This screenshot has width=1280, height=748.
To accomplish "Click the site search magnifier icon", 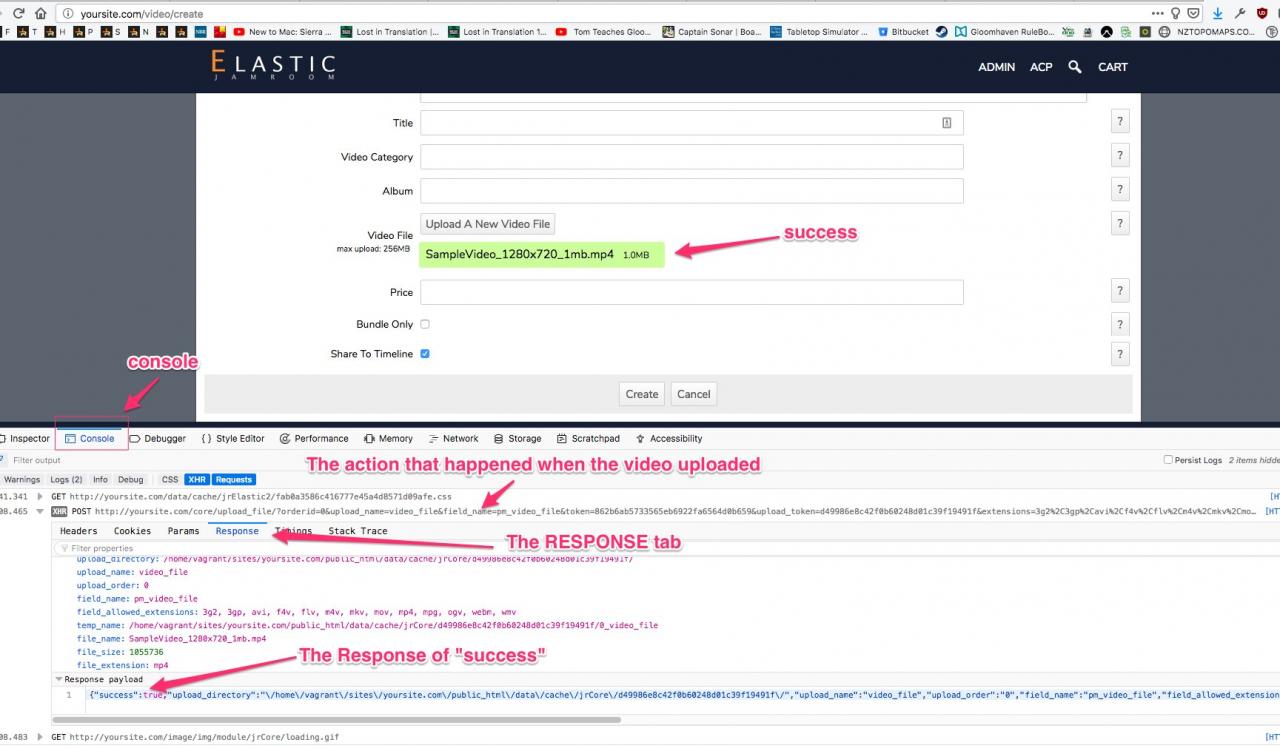I will [x=1074, y=67].
